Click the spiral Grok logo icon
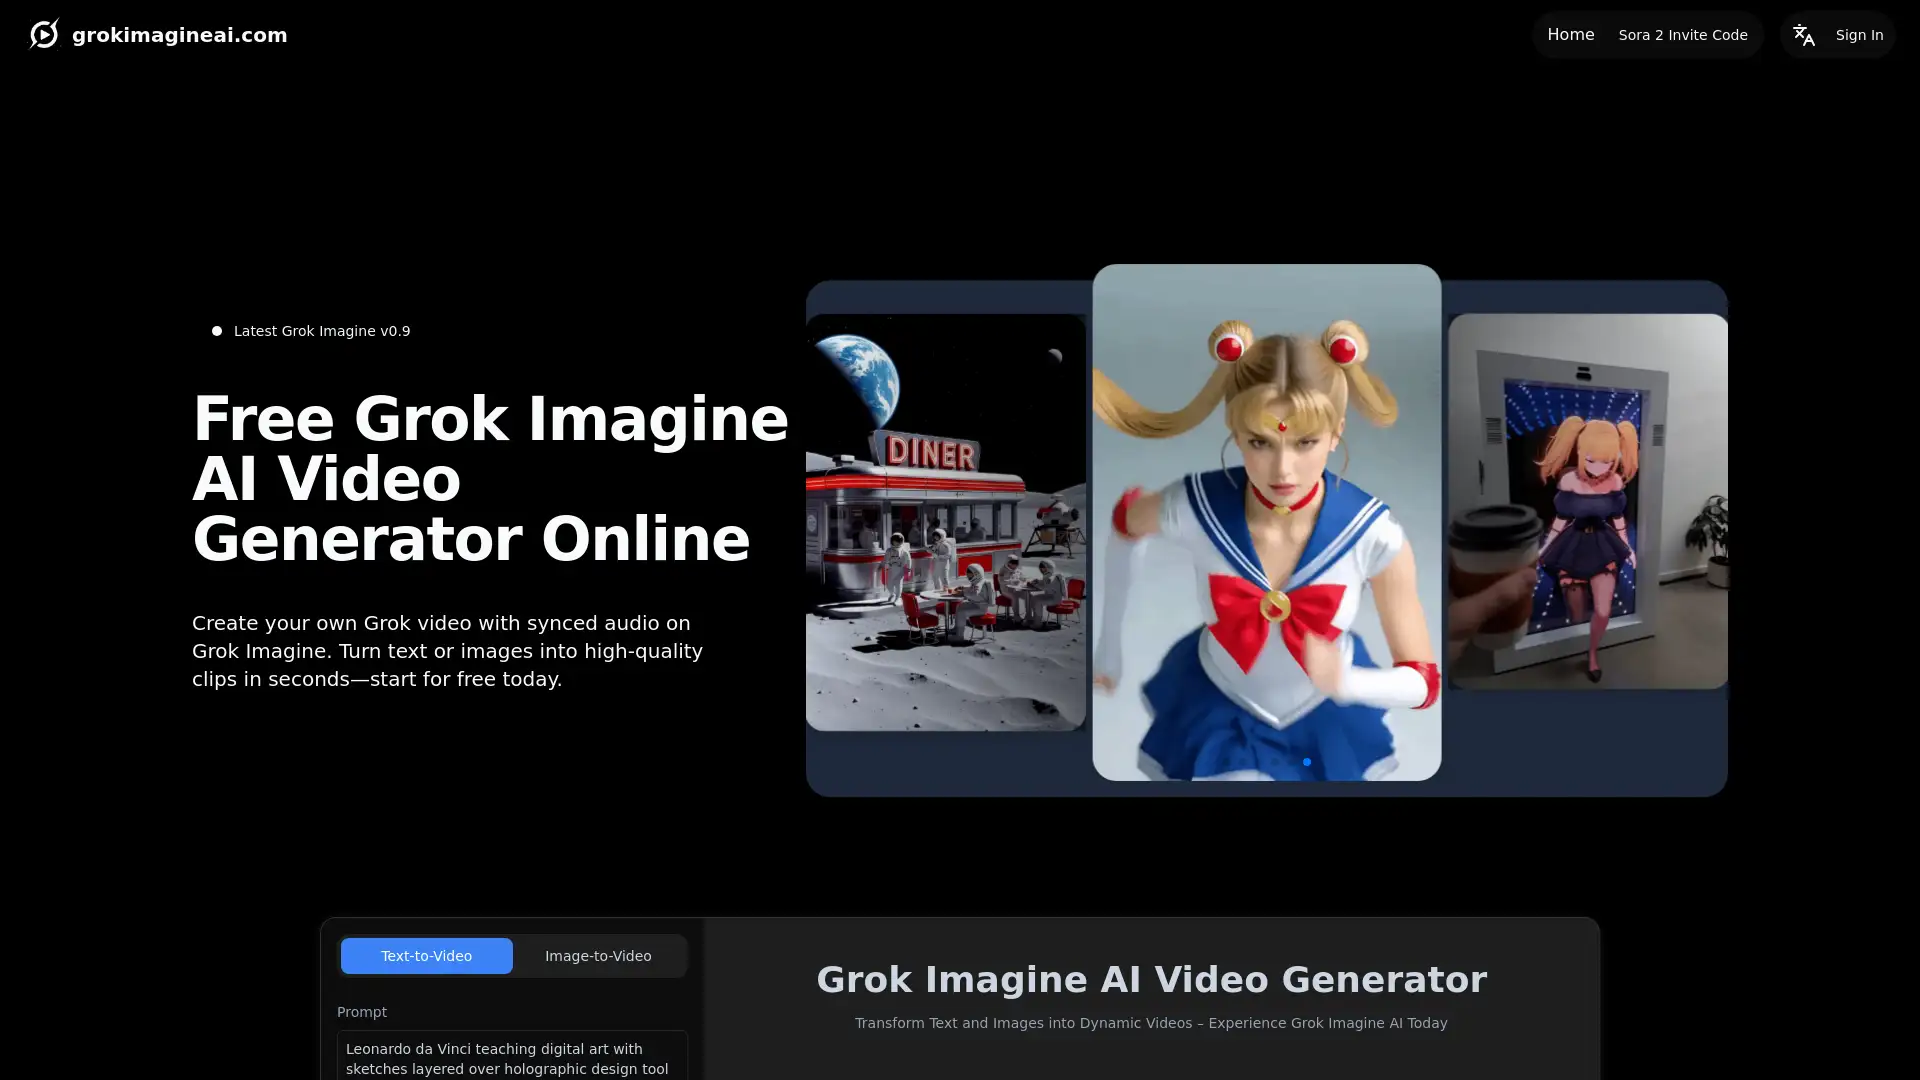The height and width of the screenshot is (1080, 1920). pos(44,33)
